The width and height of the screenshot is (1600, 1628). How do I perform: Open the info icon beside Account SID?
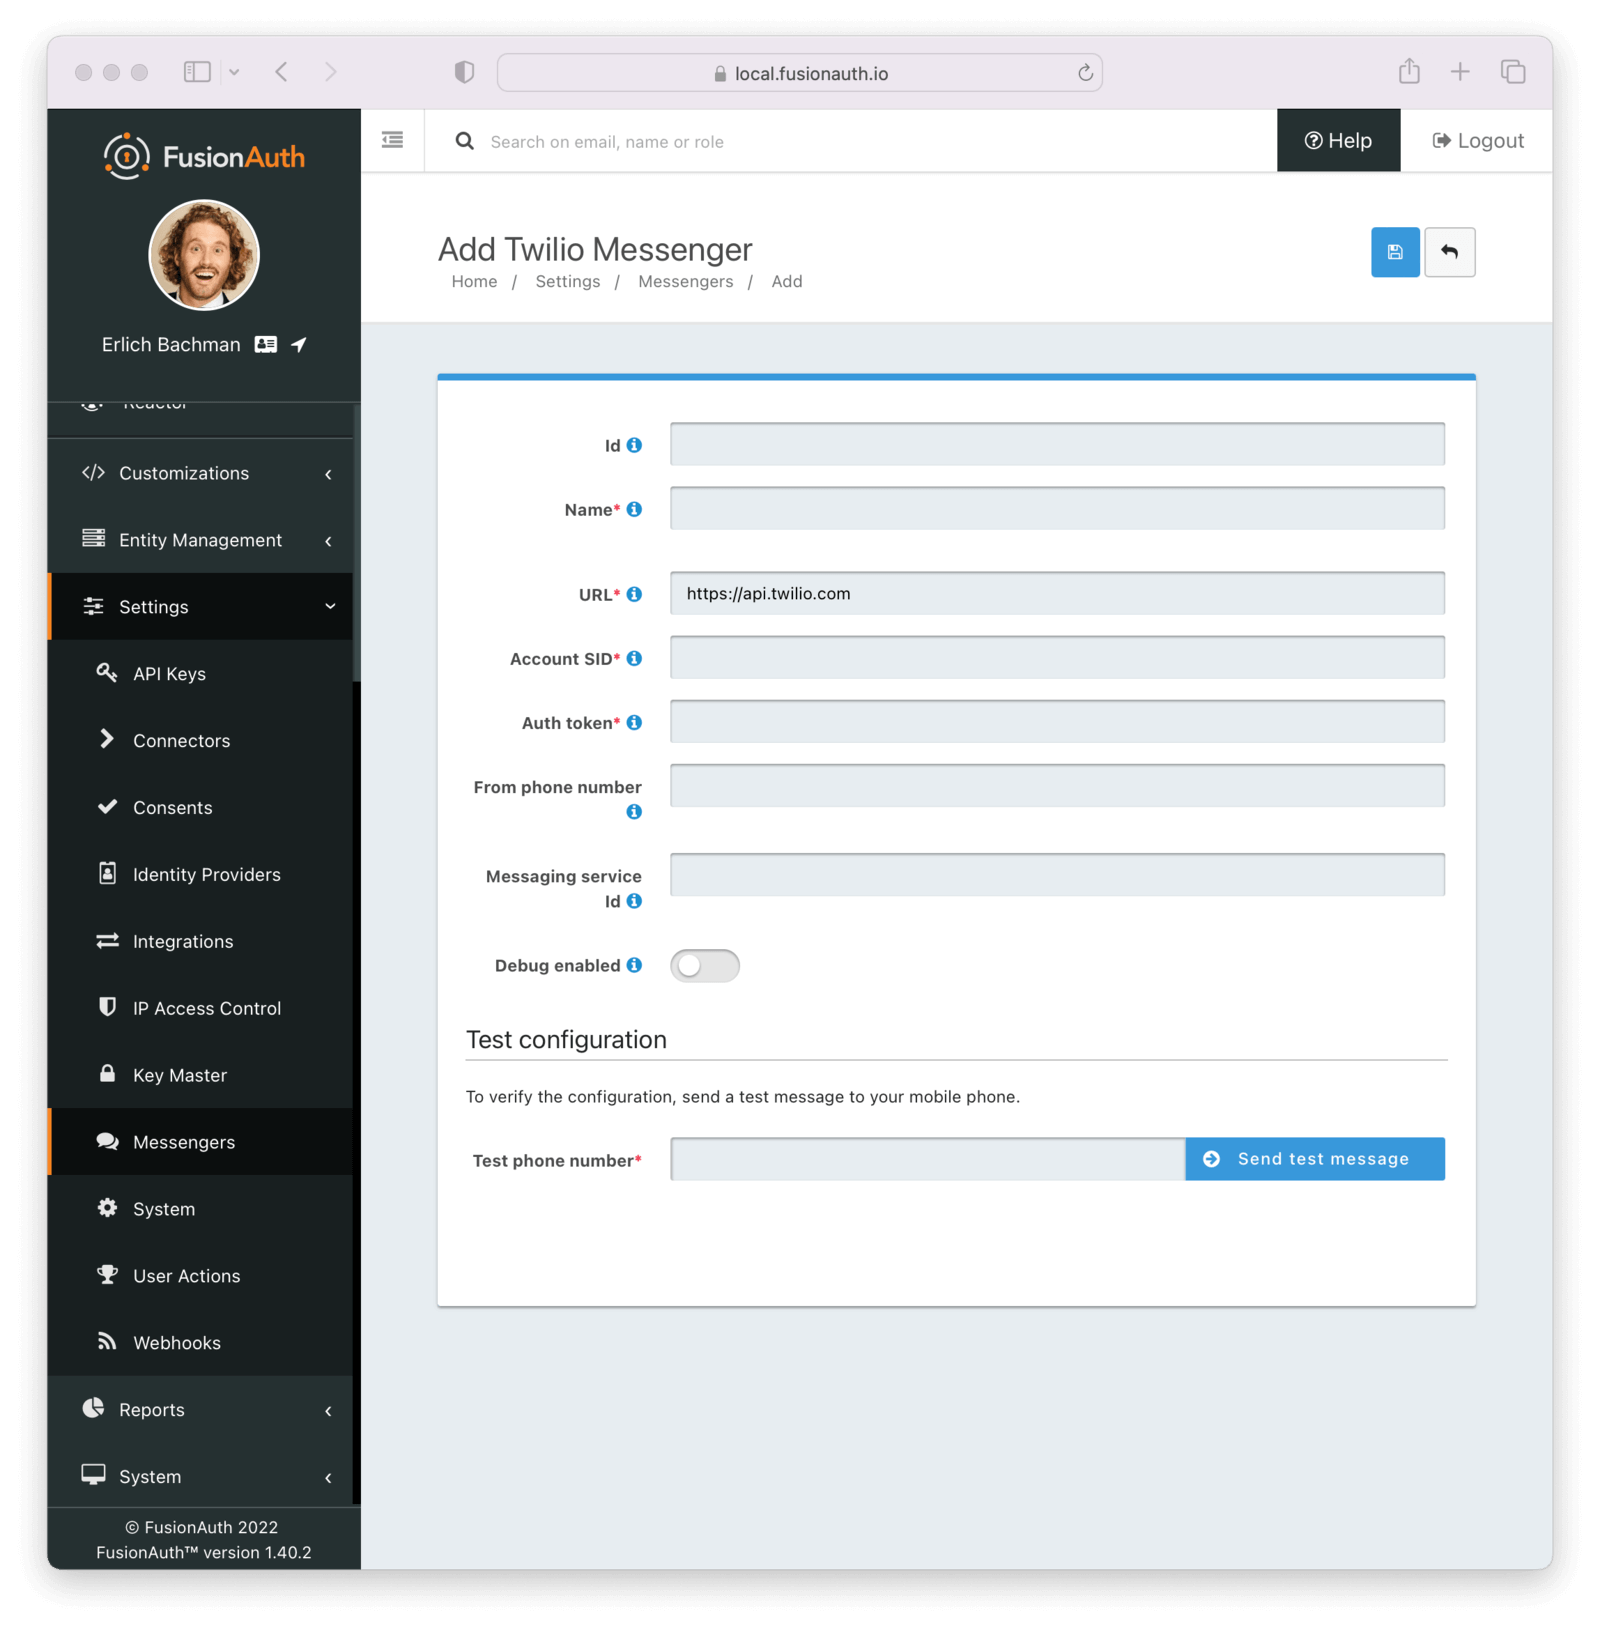634,658
